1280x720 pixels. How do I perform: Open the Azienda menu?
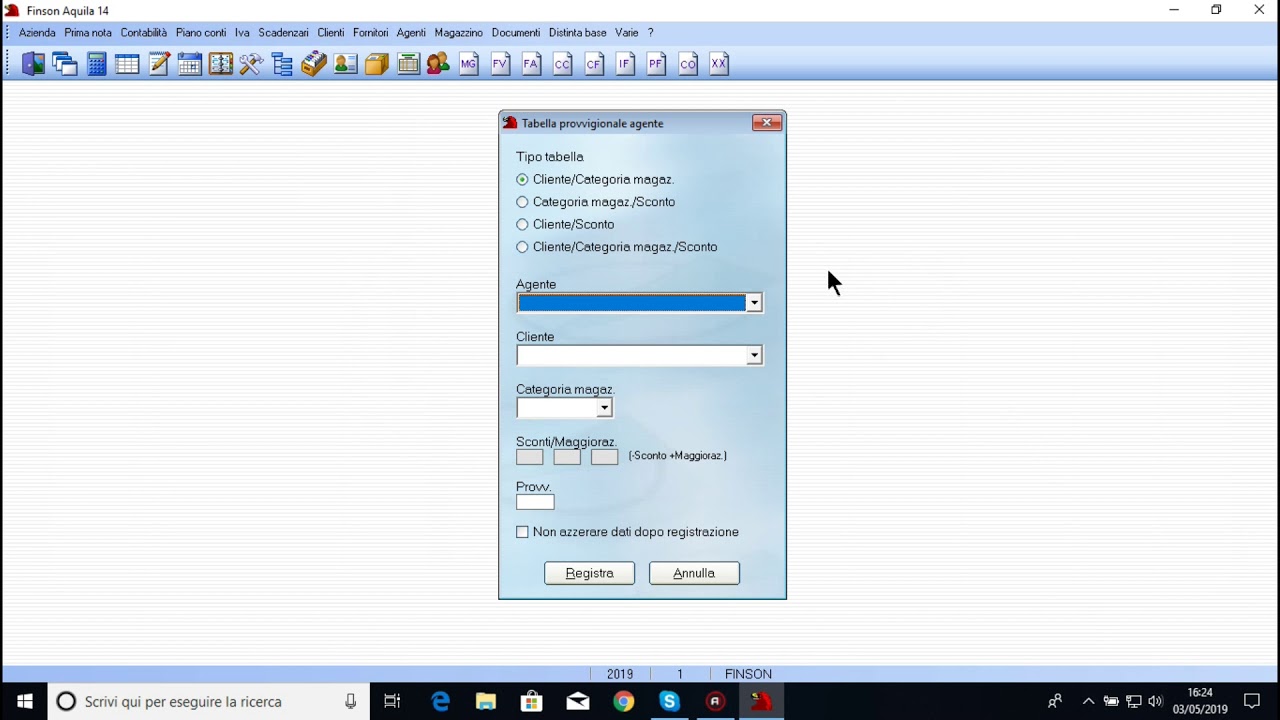point(37,33)
